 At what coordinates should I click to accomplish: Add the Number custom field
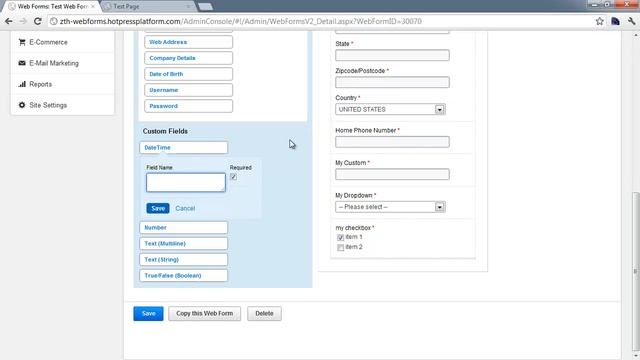(x=184, y=227)
